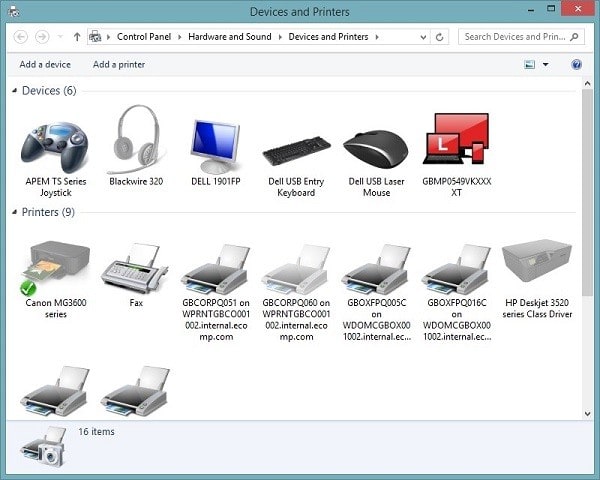Minimize the Devices and Printers window
The image size is (600, 480).
point(531,10)
